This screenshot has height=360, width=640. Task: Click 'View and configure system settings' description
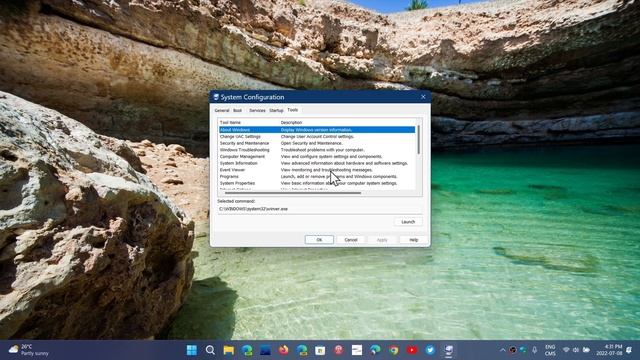[331, 156]
